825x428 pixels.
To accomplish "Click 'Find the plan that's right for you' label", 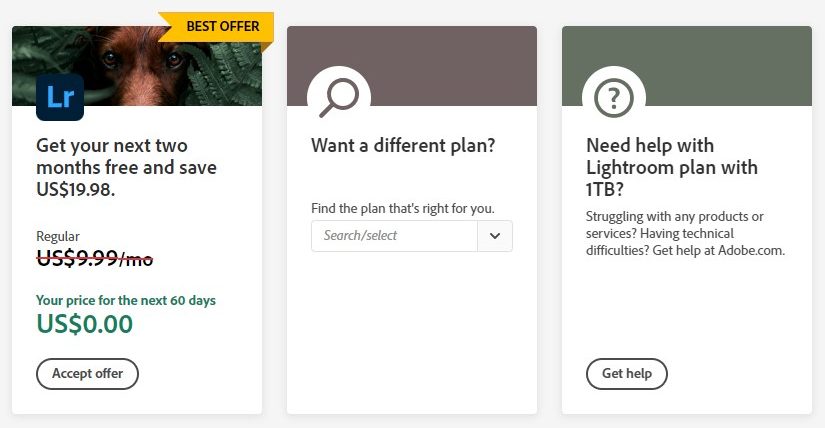I will coord(403,208).
